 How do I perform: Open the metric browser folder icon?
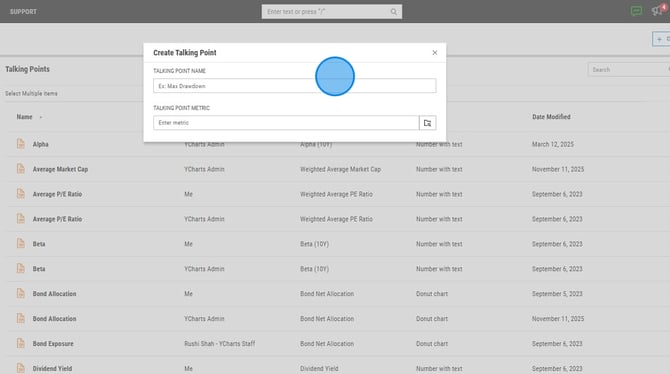click(427, 123)
